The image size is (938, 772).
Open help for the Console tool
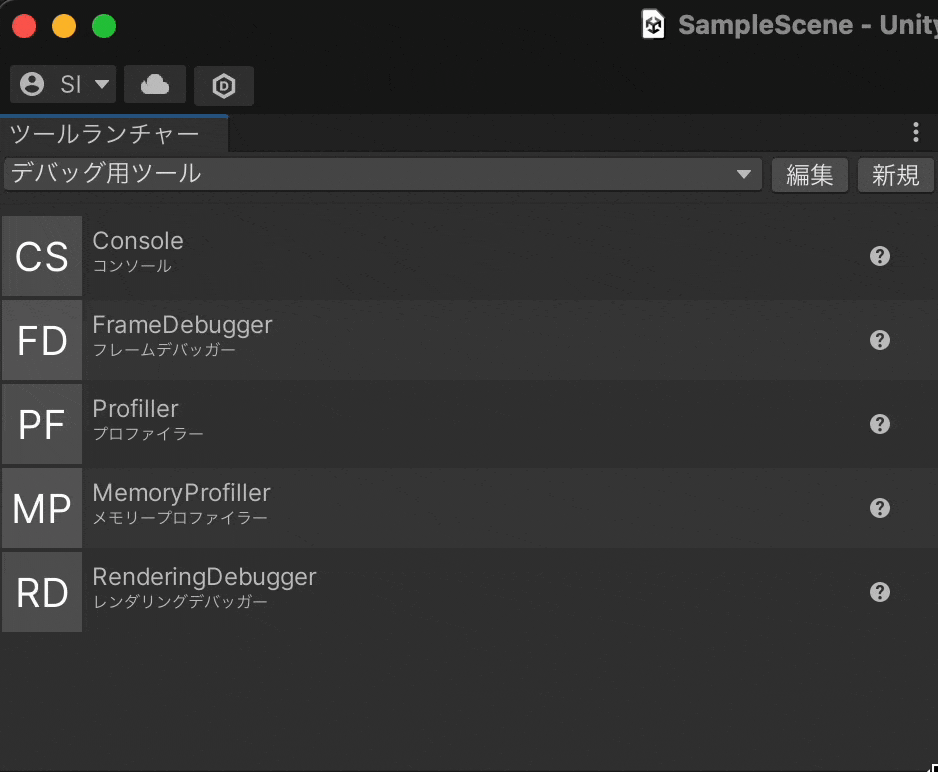point(880,256)
